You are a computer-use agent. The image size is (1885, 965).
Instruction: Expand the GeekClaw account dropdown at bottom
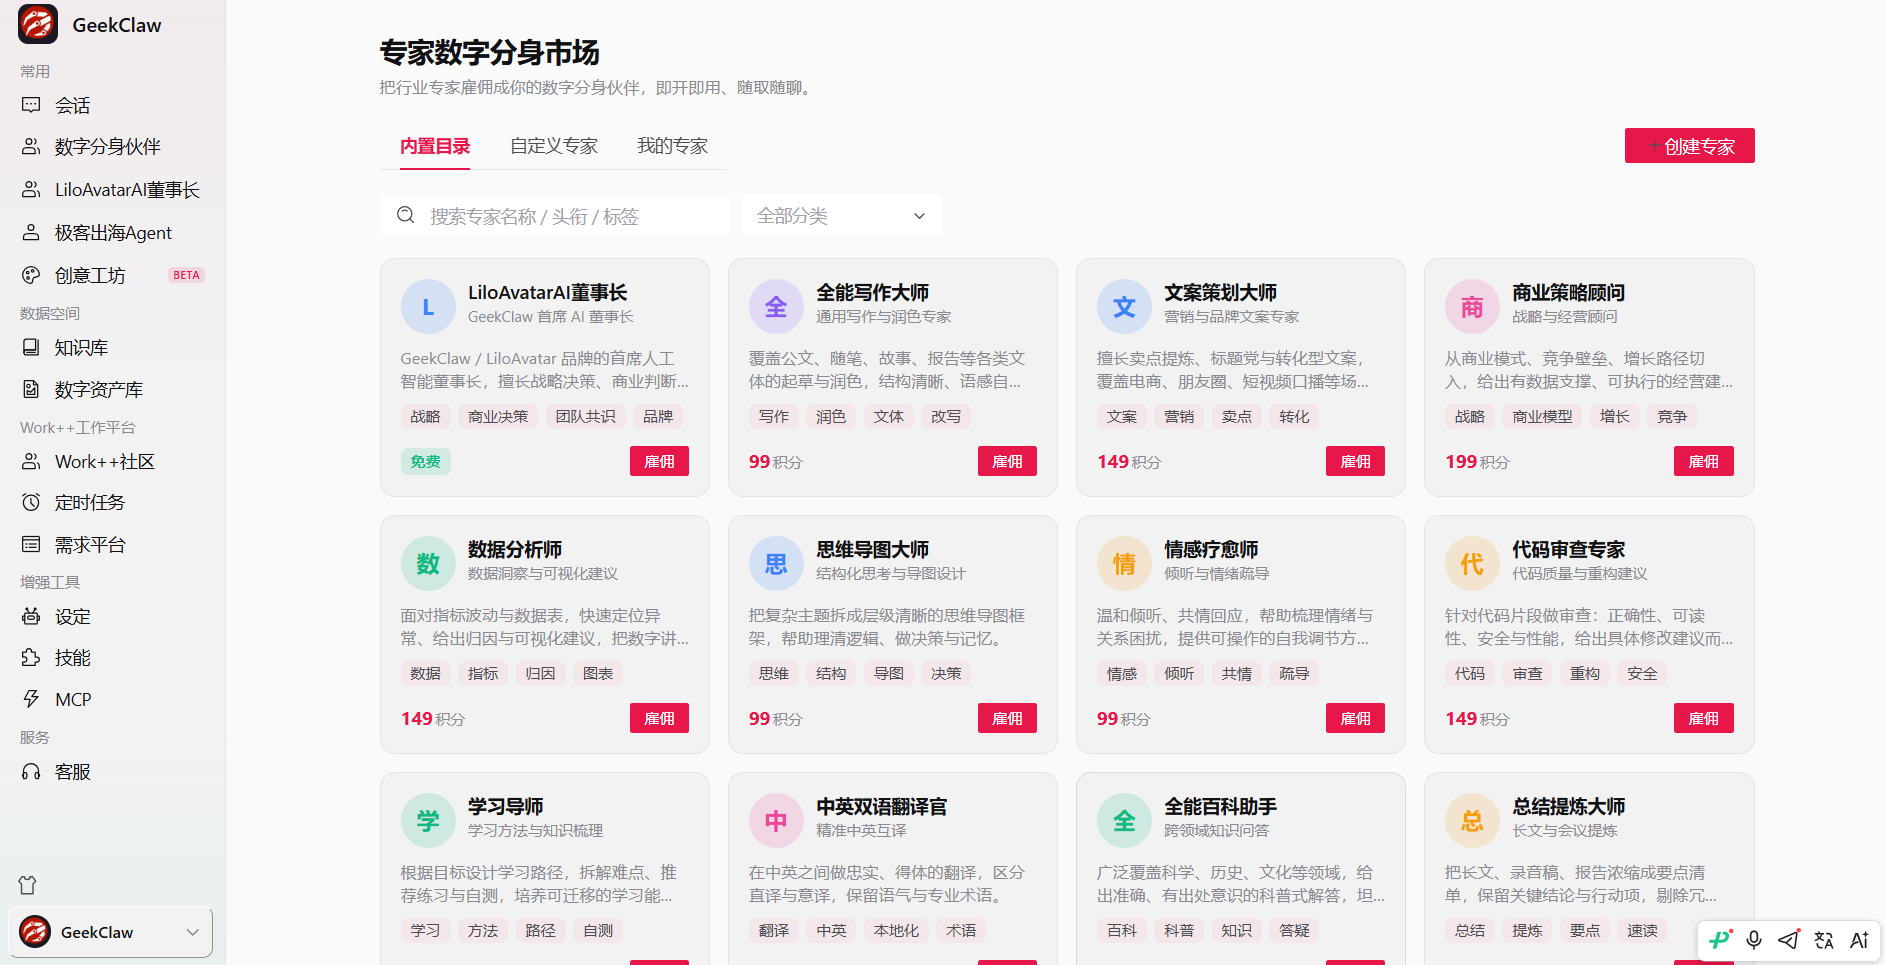click(x=110, y=932)
